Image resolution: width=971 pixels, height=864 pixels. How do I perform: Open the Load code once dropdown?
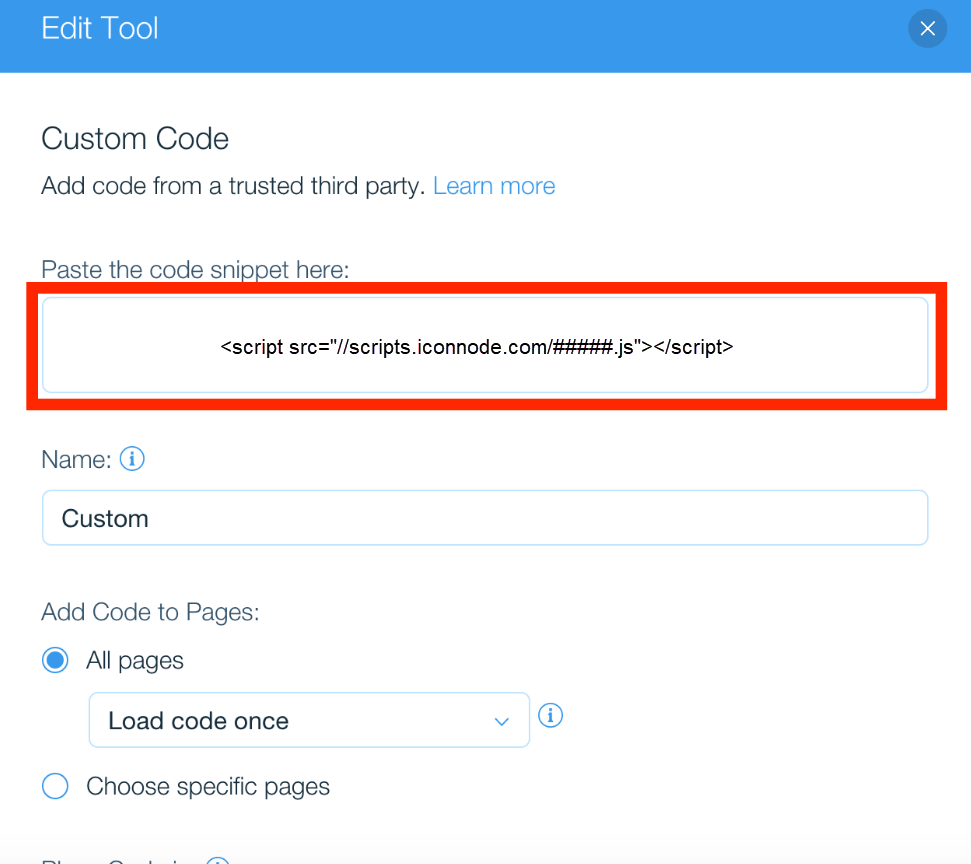pos(309,720)
